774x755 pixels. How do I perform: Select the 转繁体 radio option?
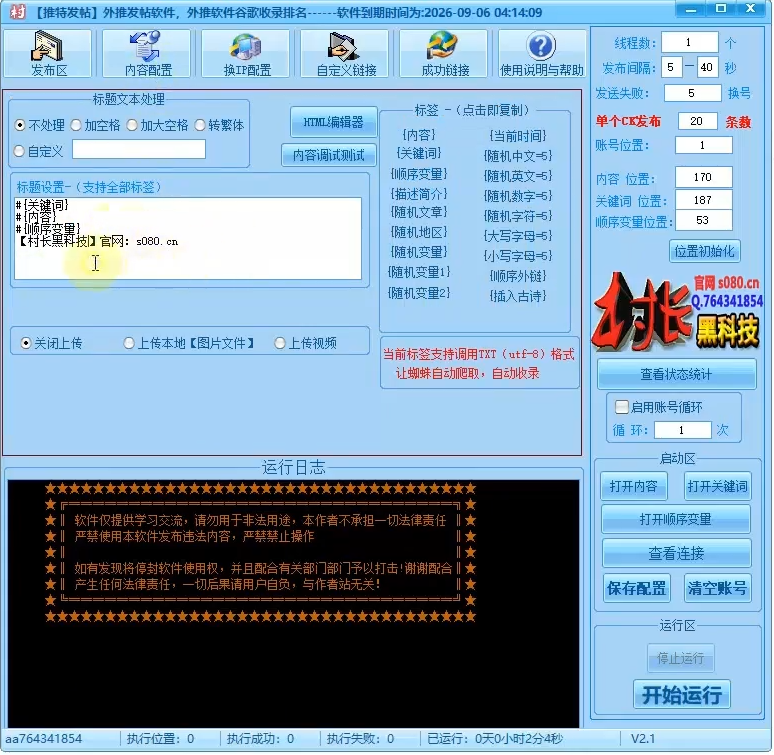[219, 125]
